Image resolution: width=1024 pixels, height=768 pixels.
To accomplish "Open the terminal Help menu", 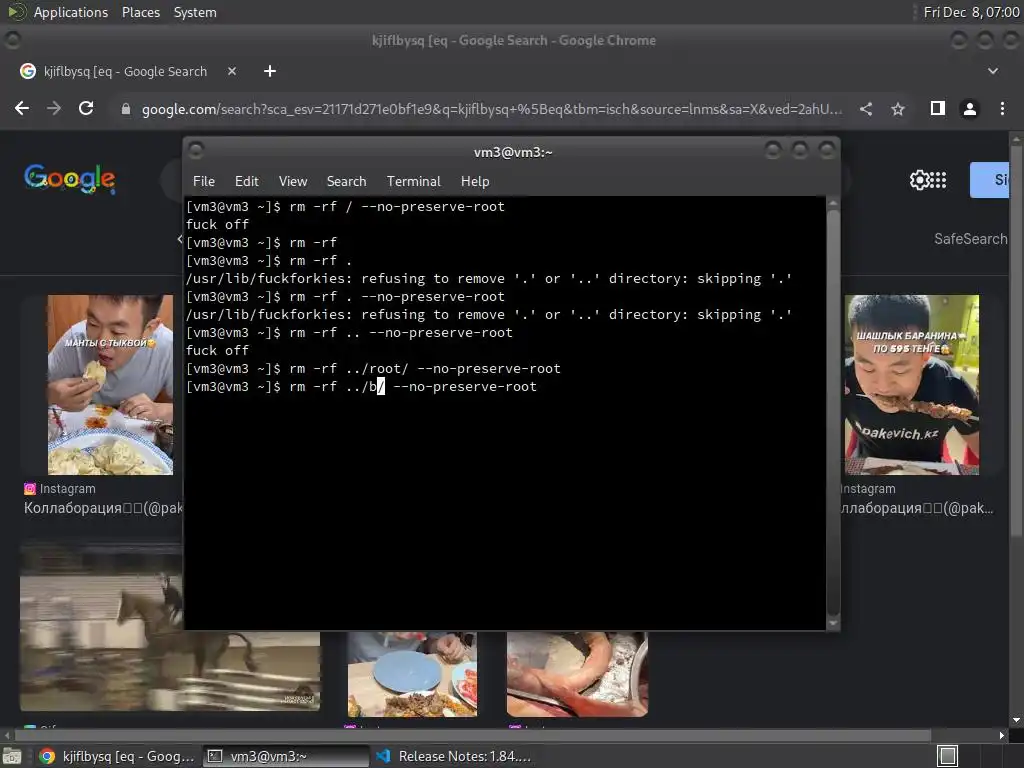I will click(x=475, y=182).
